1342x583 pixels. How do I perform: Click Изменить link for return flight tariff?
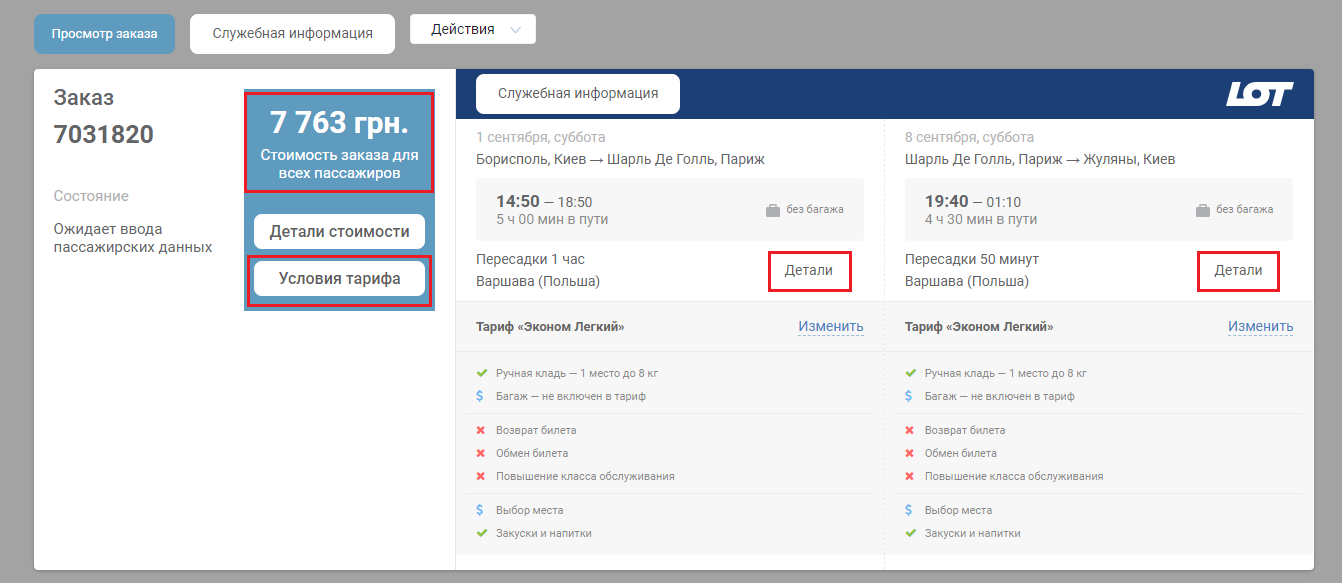[x=1260, y=327]
